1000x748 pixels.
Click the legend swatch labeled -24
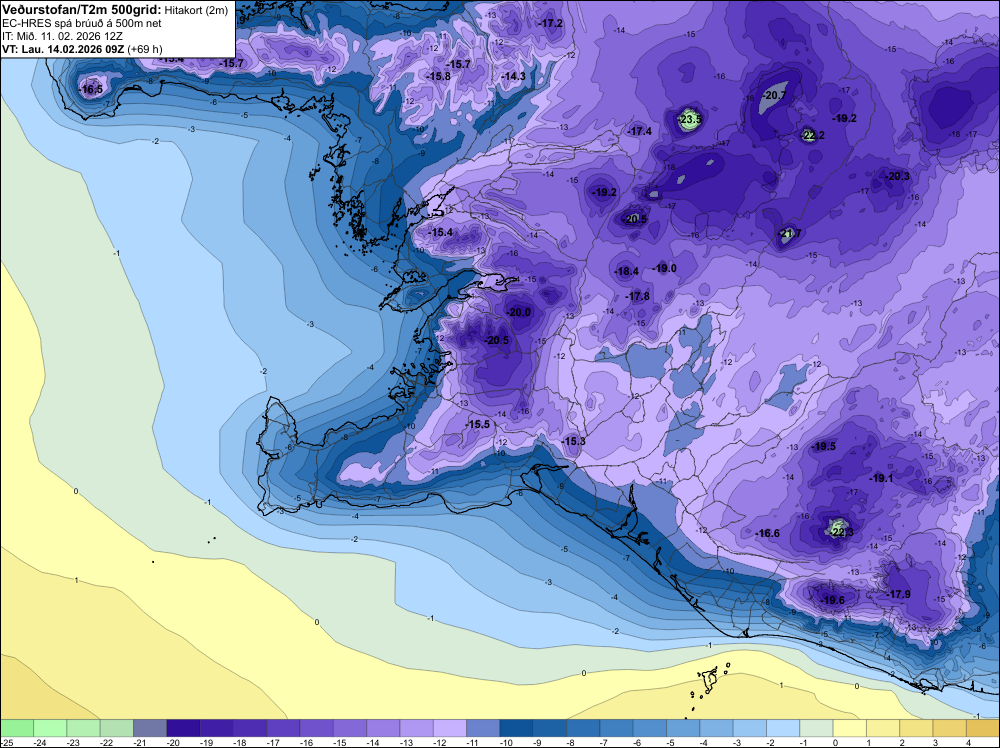(50, 728)
